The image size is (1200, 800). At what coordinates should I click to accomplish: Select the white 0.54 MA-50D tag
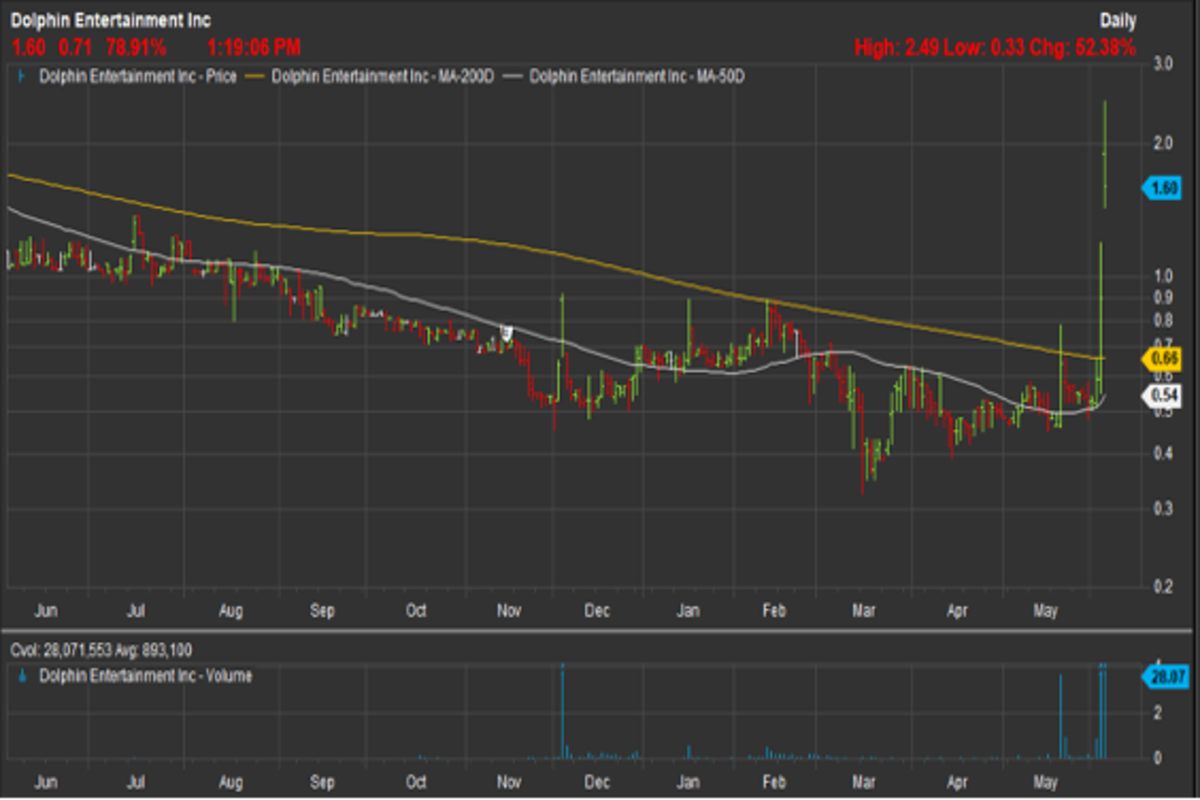[1165, 397]
